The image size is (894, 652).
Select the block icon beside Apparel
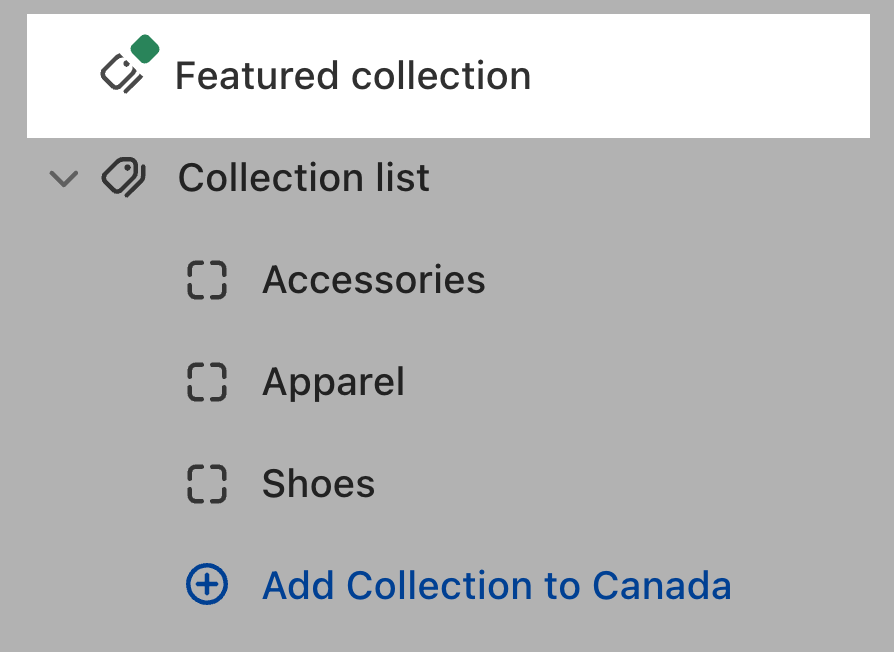point(206,382)
